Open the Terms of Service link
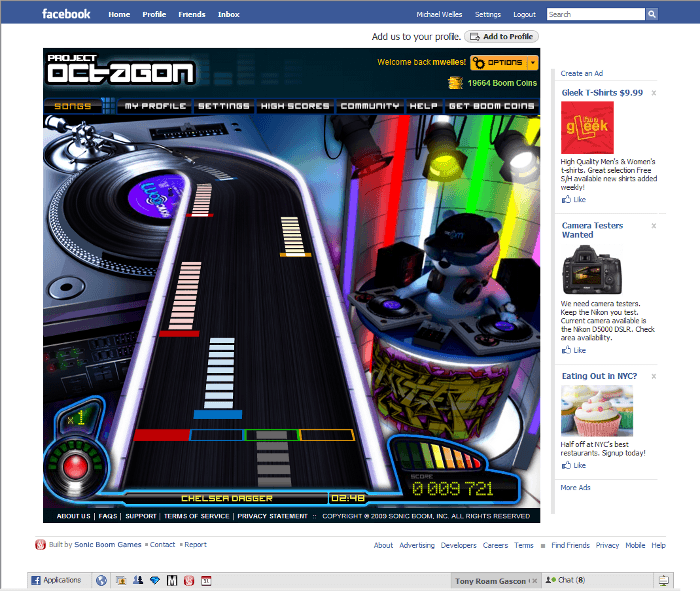This screenshot has height=591, width=700. point(196,516)
